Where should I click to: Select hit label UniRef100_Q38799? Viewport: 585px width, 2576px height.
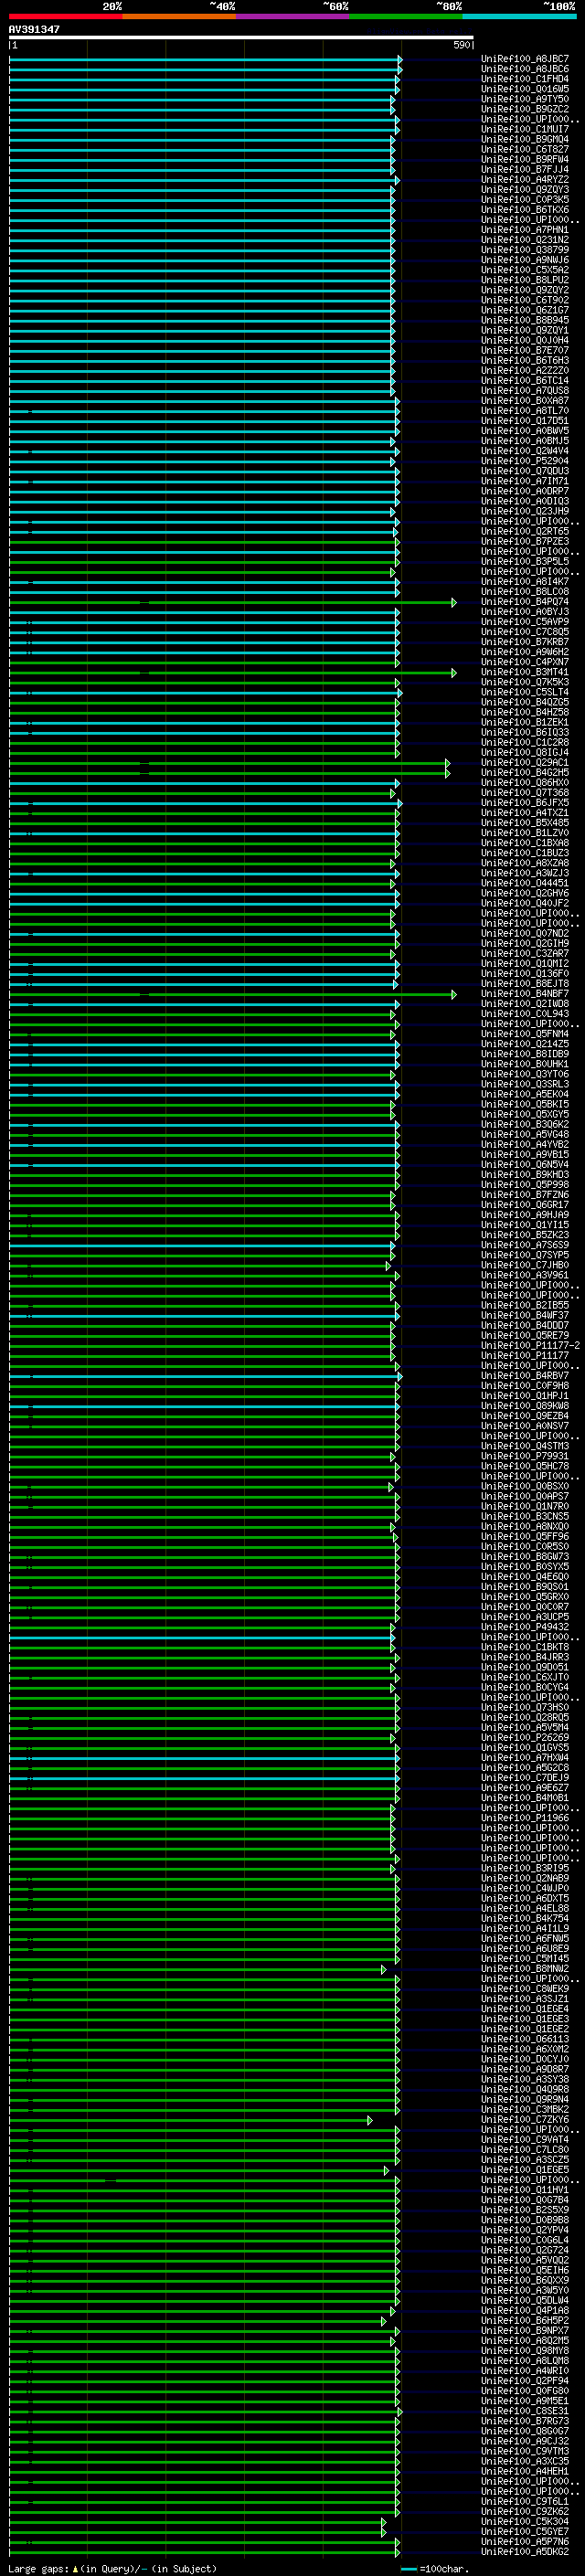[525, 250]
